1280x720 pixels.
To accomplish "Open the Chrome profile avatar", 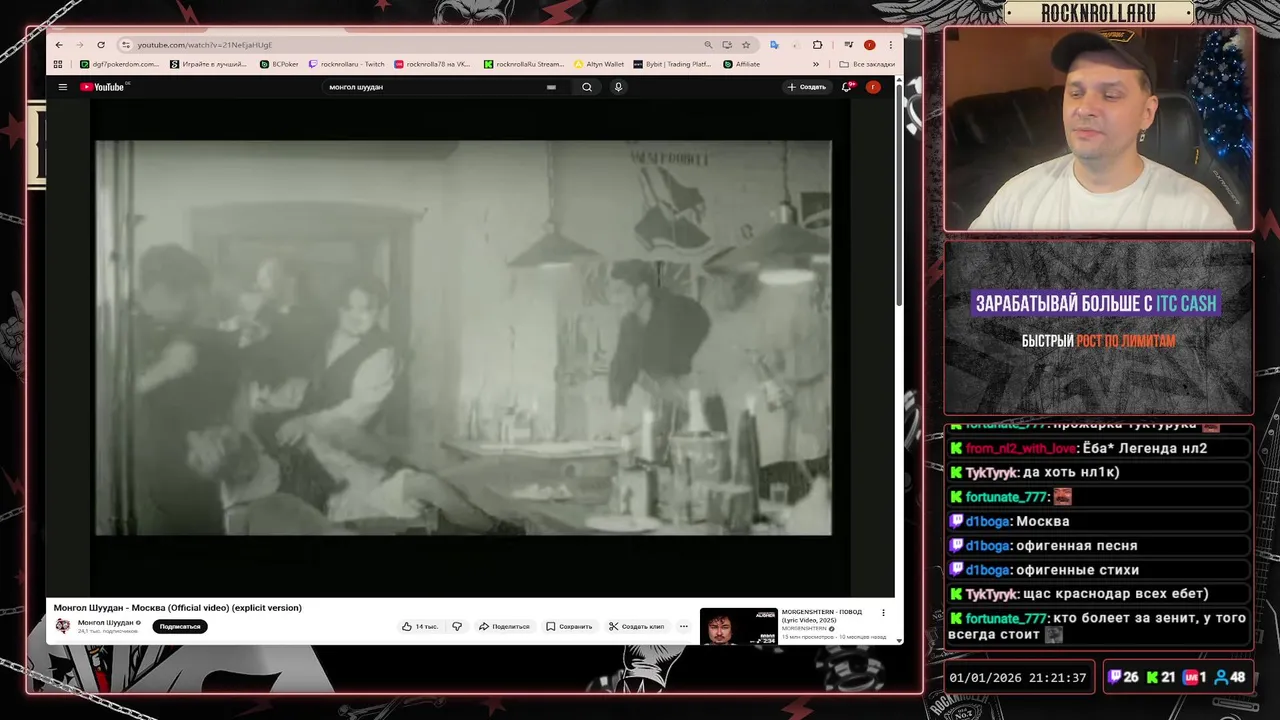I will 869,45.
